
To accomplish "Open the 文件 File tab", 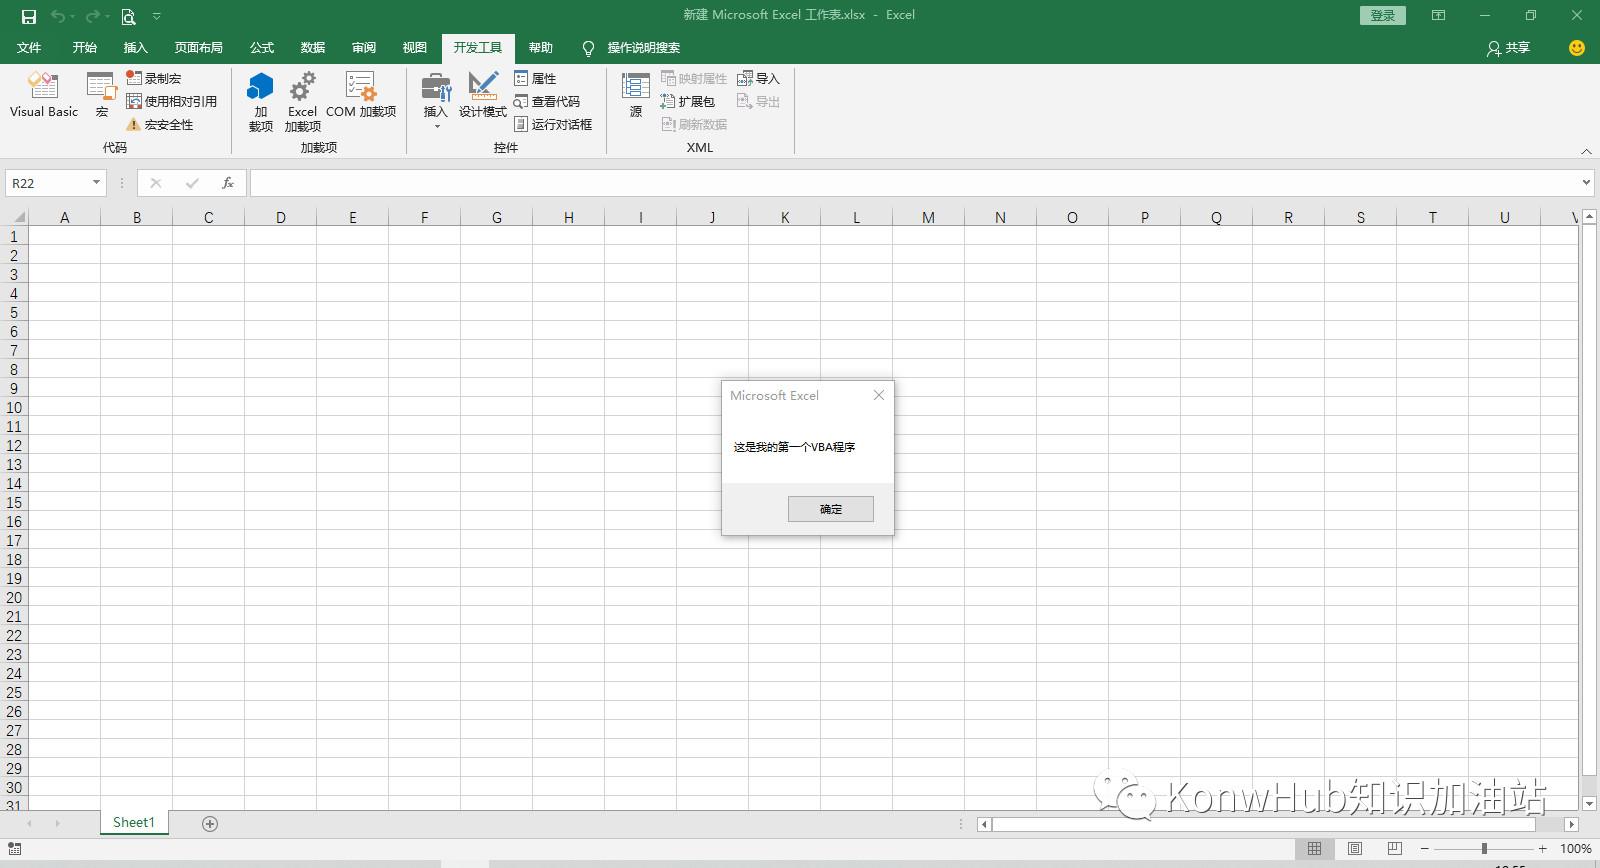I will 29,47.
